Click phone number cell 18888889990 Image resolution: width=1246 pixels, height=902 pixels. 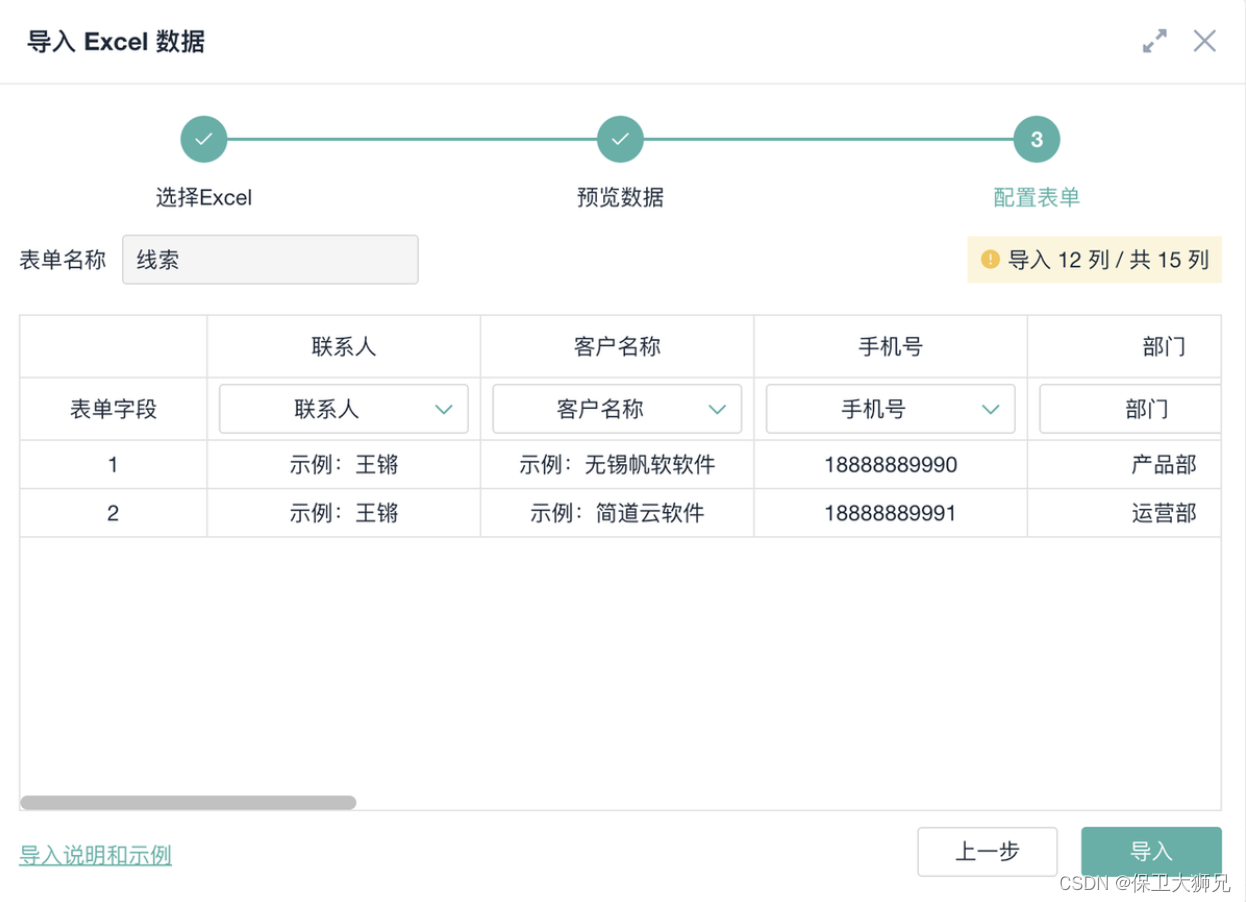891,464
